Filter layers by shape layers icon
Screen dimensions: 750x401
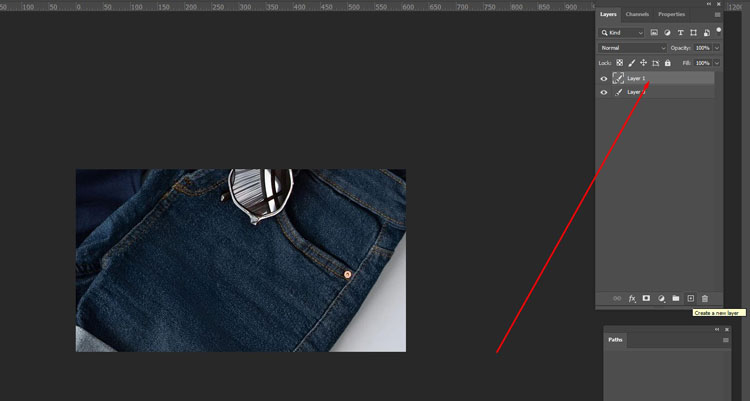(693, 33)
